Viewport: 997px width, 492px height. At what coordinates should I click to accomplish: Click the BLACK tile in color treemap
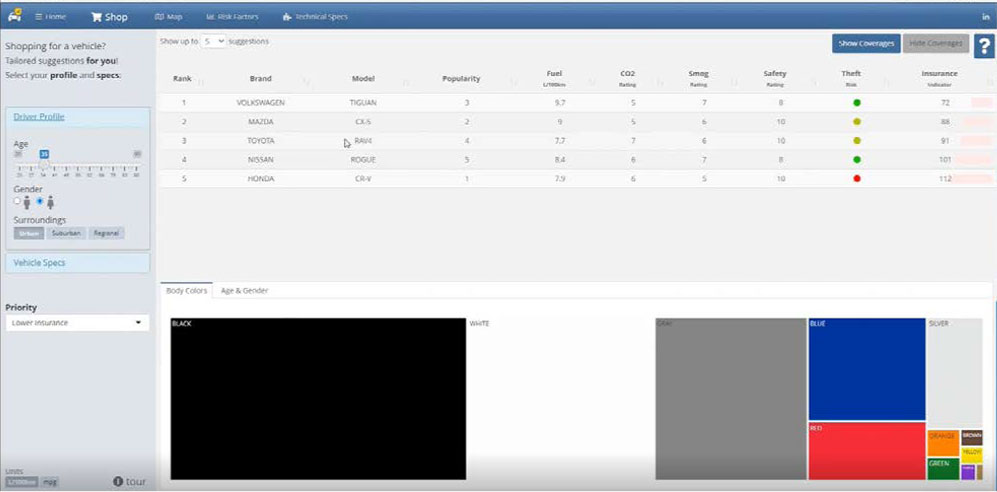click(318, 399)
